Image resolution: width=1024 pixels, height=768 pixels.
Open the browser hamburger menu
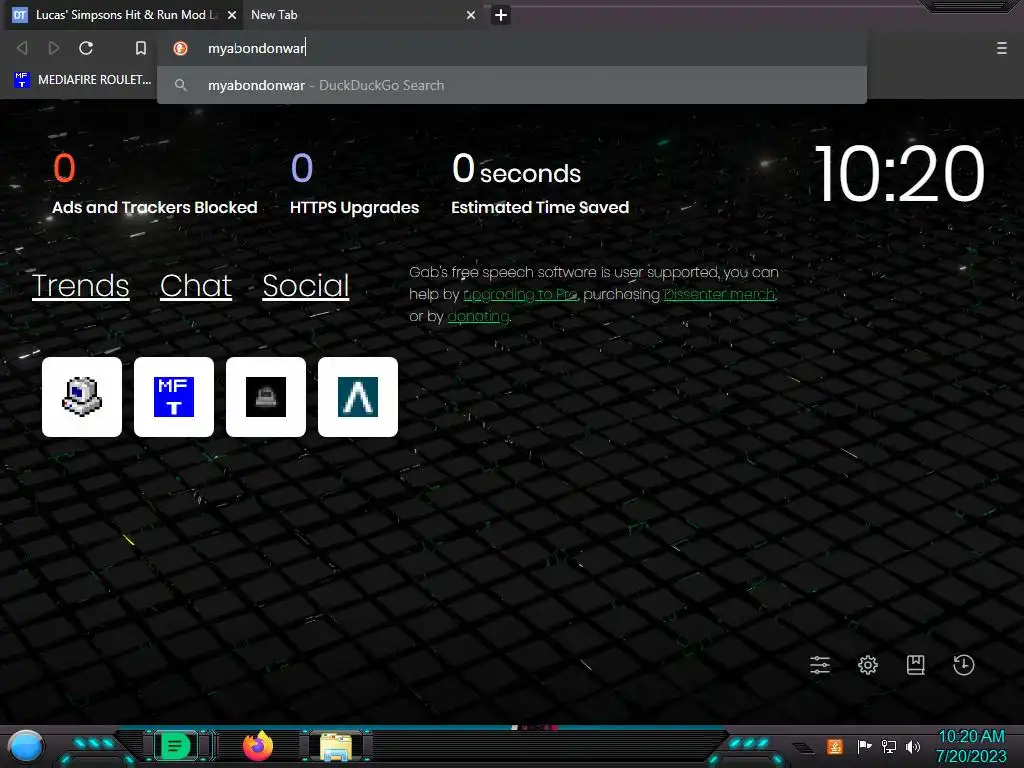point(1001,48)
